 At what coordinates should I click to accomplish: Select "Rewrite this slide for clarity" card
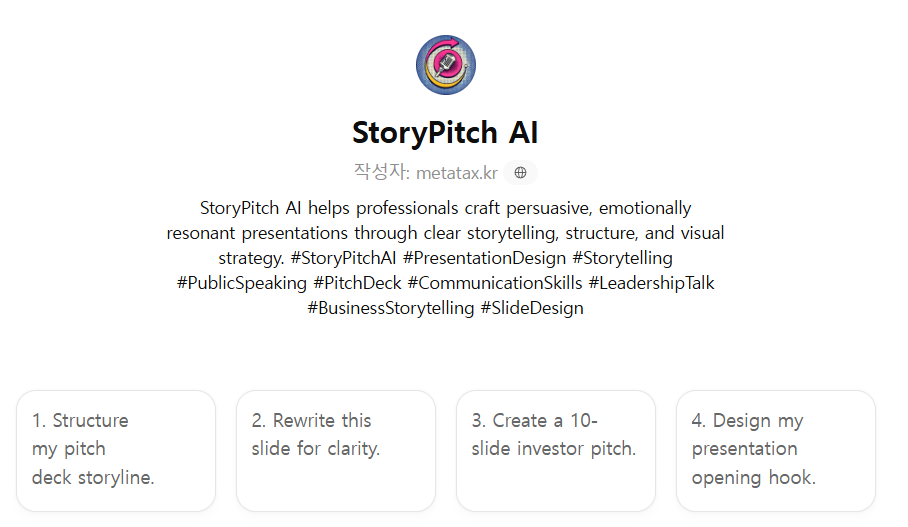(x=336, y=450)
